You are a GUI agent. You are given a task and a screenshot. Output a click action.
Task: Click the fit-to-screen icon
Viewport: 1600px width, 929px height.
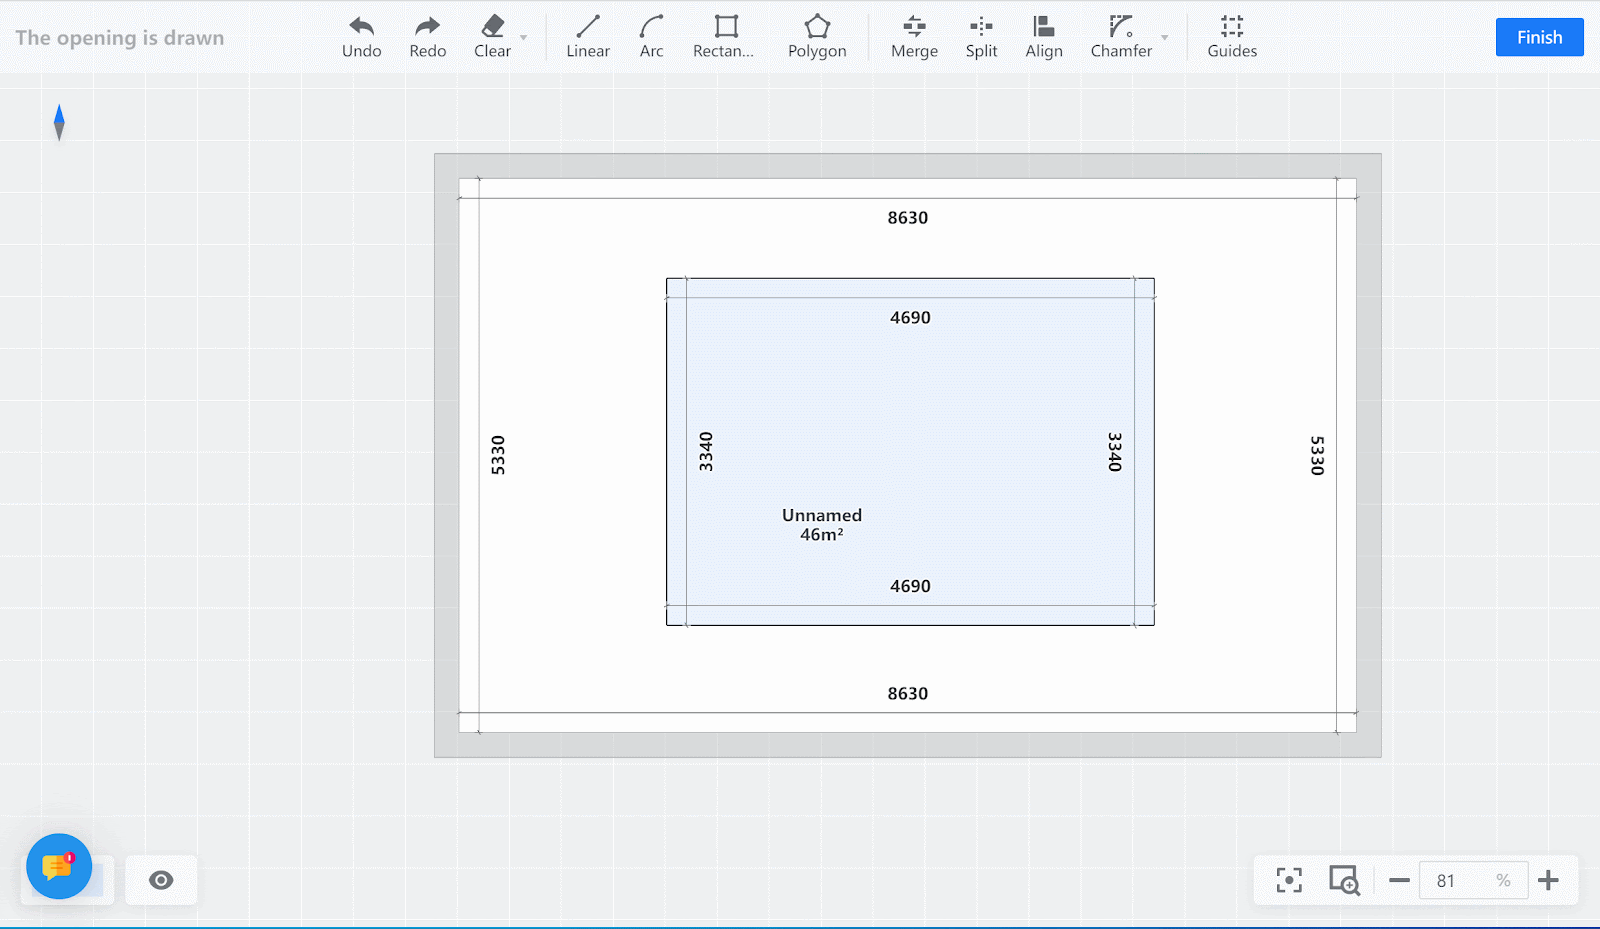point(1289,880)
